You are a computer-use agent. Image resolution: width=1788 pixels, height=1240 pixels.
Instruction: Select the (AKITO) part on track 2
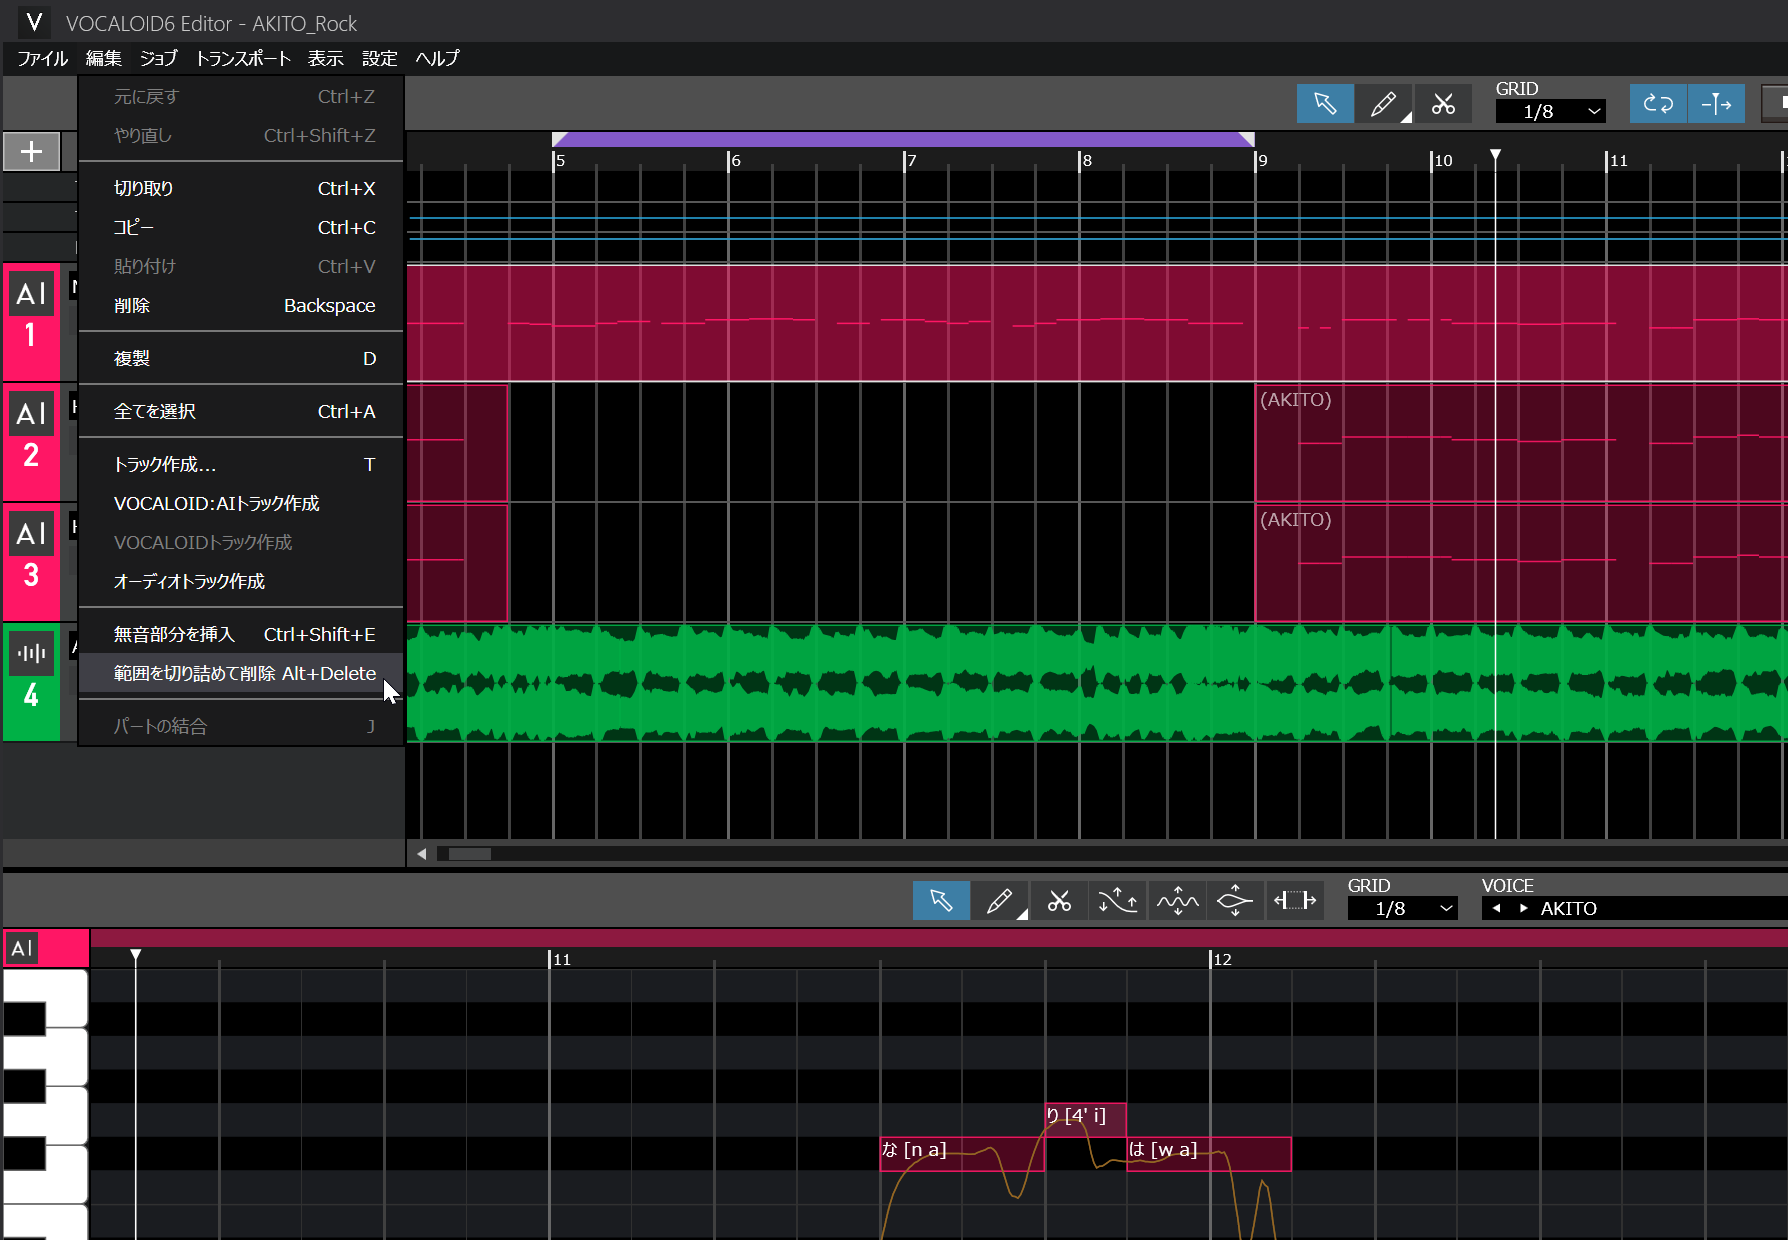coord(1520,442)
